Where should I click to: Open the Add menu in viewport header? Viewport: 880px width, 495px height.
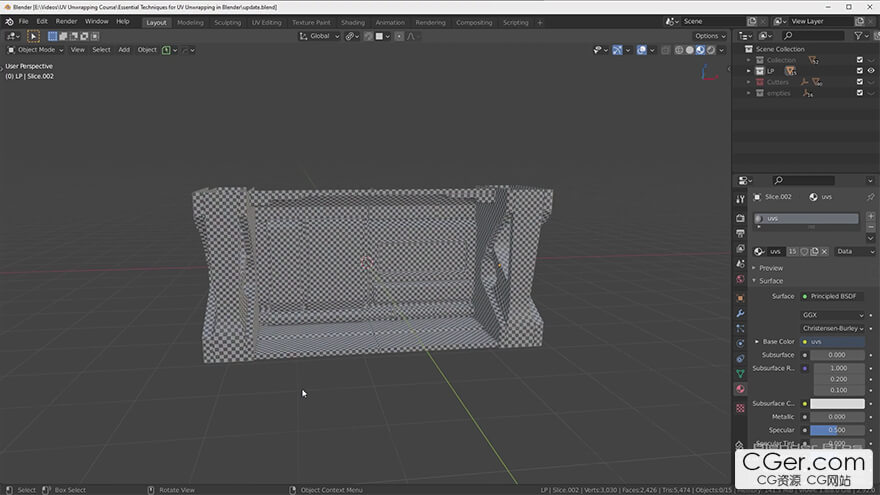tap(124, 50)
